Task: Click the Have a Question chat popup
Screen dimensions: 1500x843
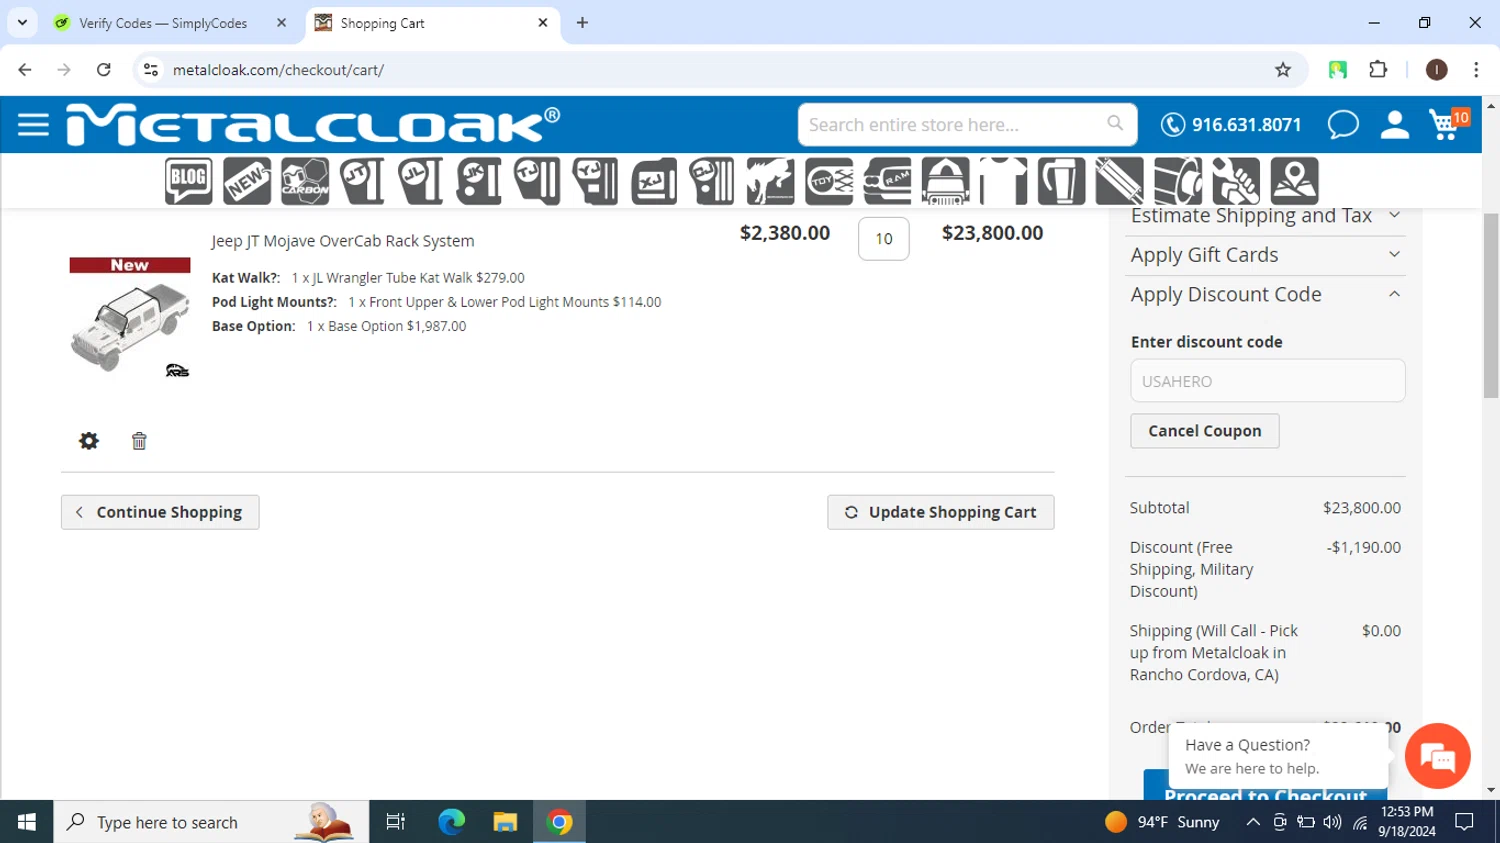Action: pyautogui.click(x=1279, y=757)
